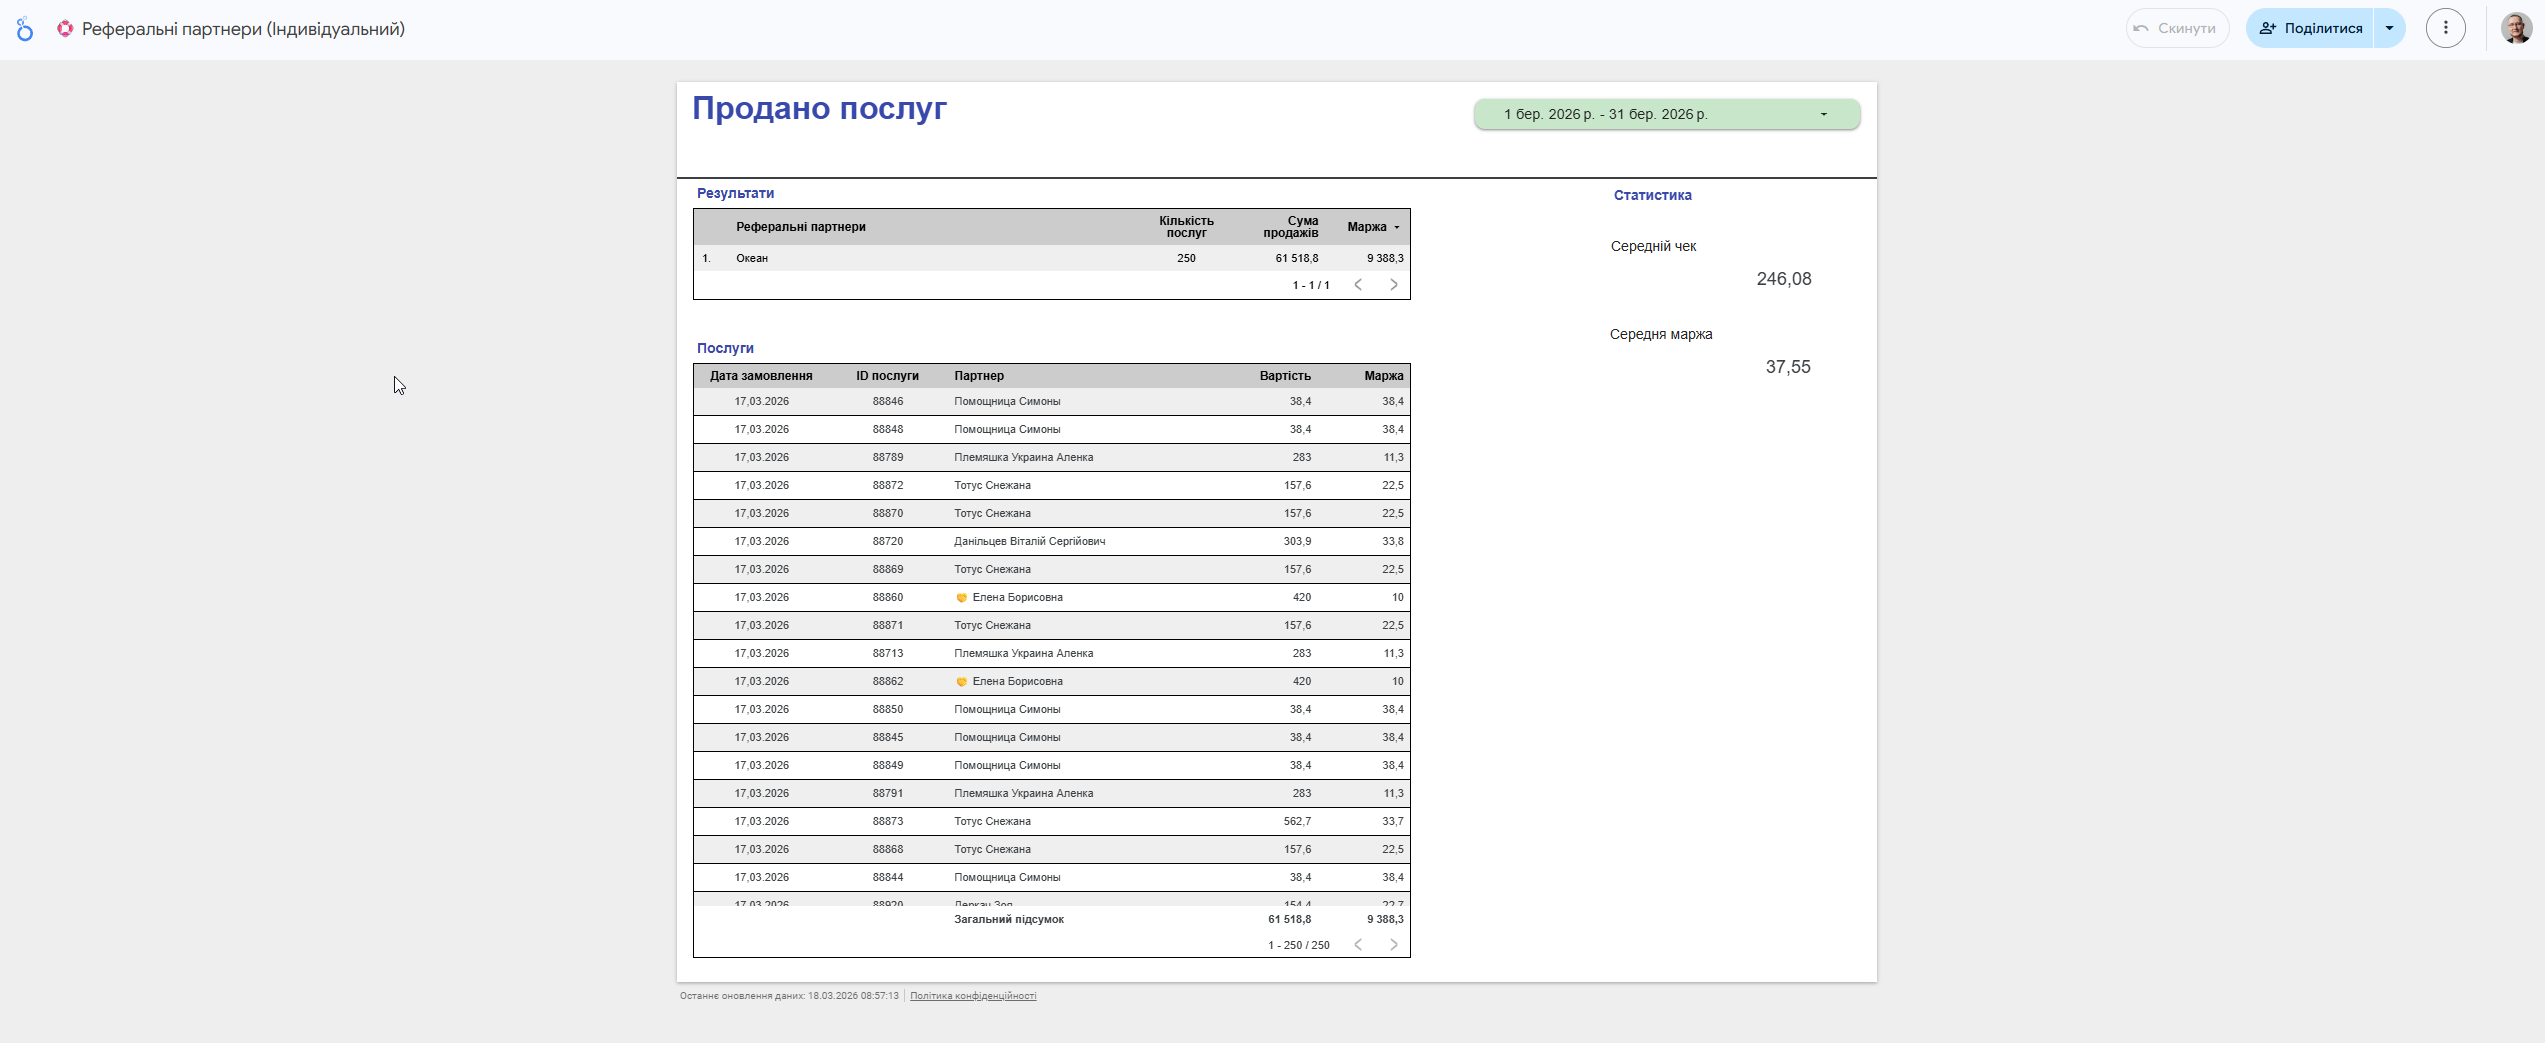The height and width of the screenshot is (1043, 2545).
Task: Select the Океан partner row
Action: [752, 258]
